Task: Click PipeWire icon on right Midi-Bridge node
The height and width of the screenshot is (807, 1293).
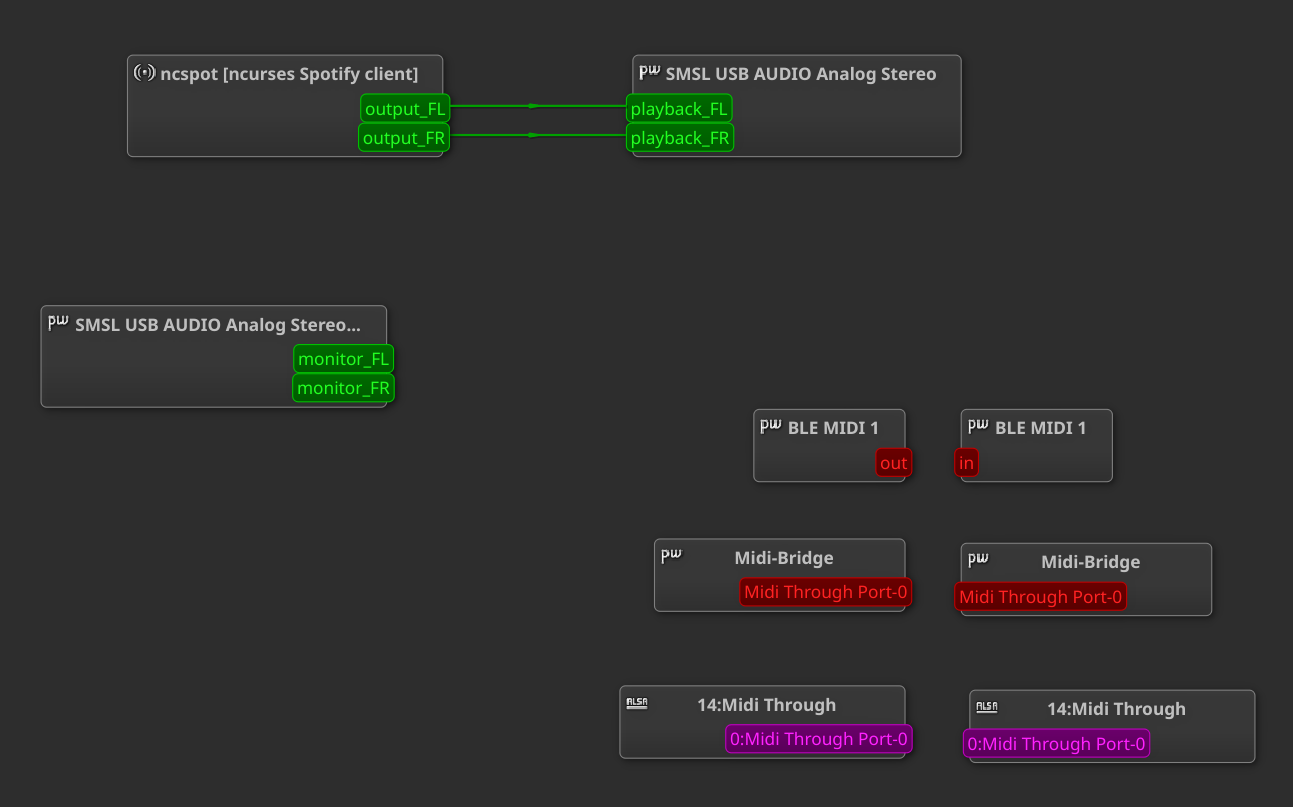Action: 978,560
